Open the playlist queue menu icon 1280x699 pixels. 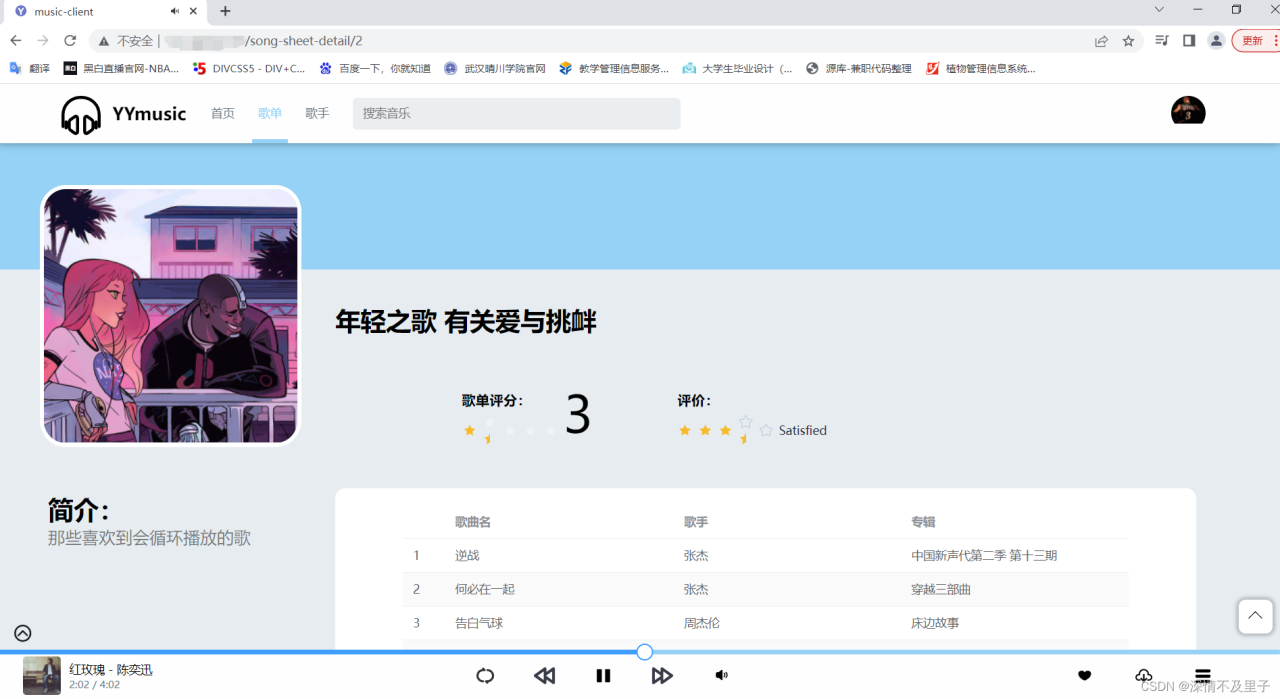1203,676
